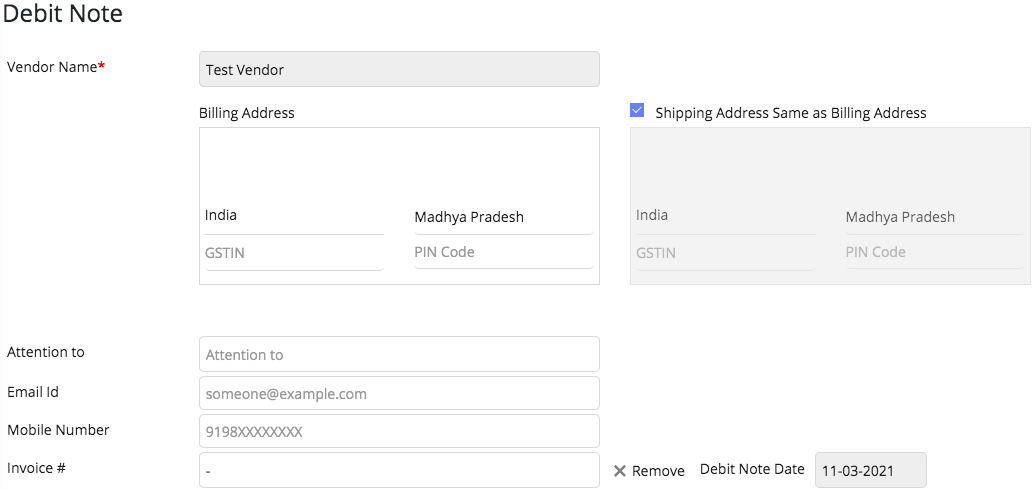Viewport: 1033px width, 490px height.
Task: Click the X icon beside Remove
Action: coord(619,471)
